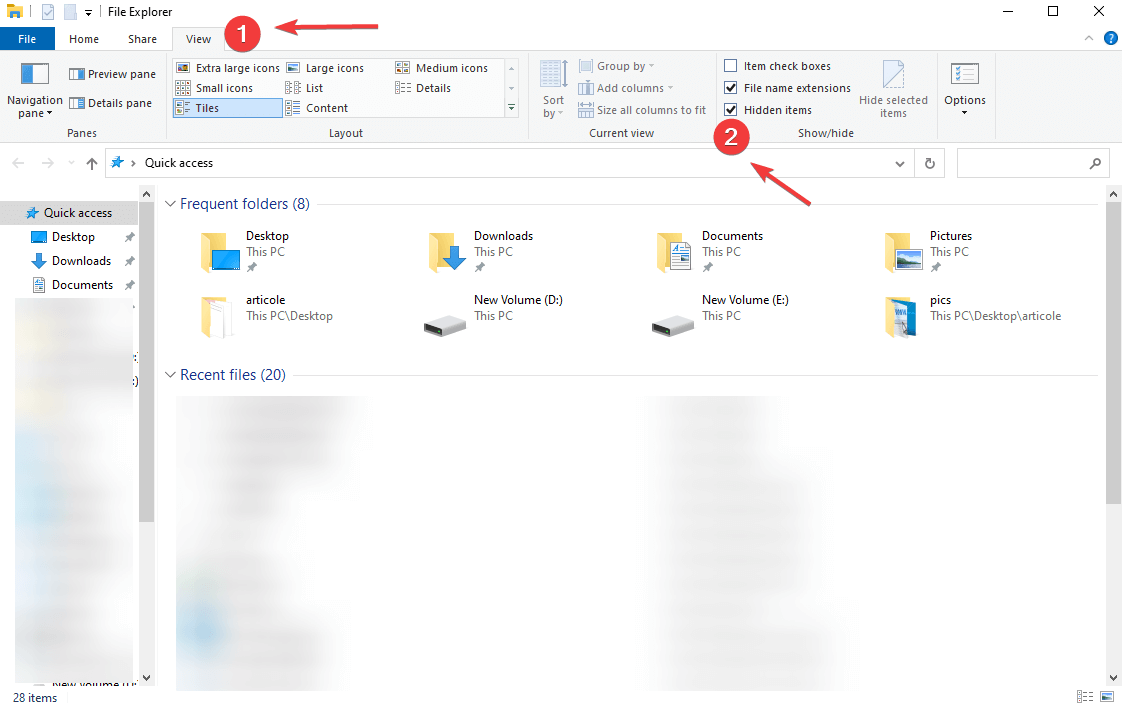Open the Help question mark icon
This screenshot has width=1123, height=709.
point(1111,39)
